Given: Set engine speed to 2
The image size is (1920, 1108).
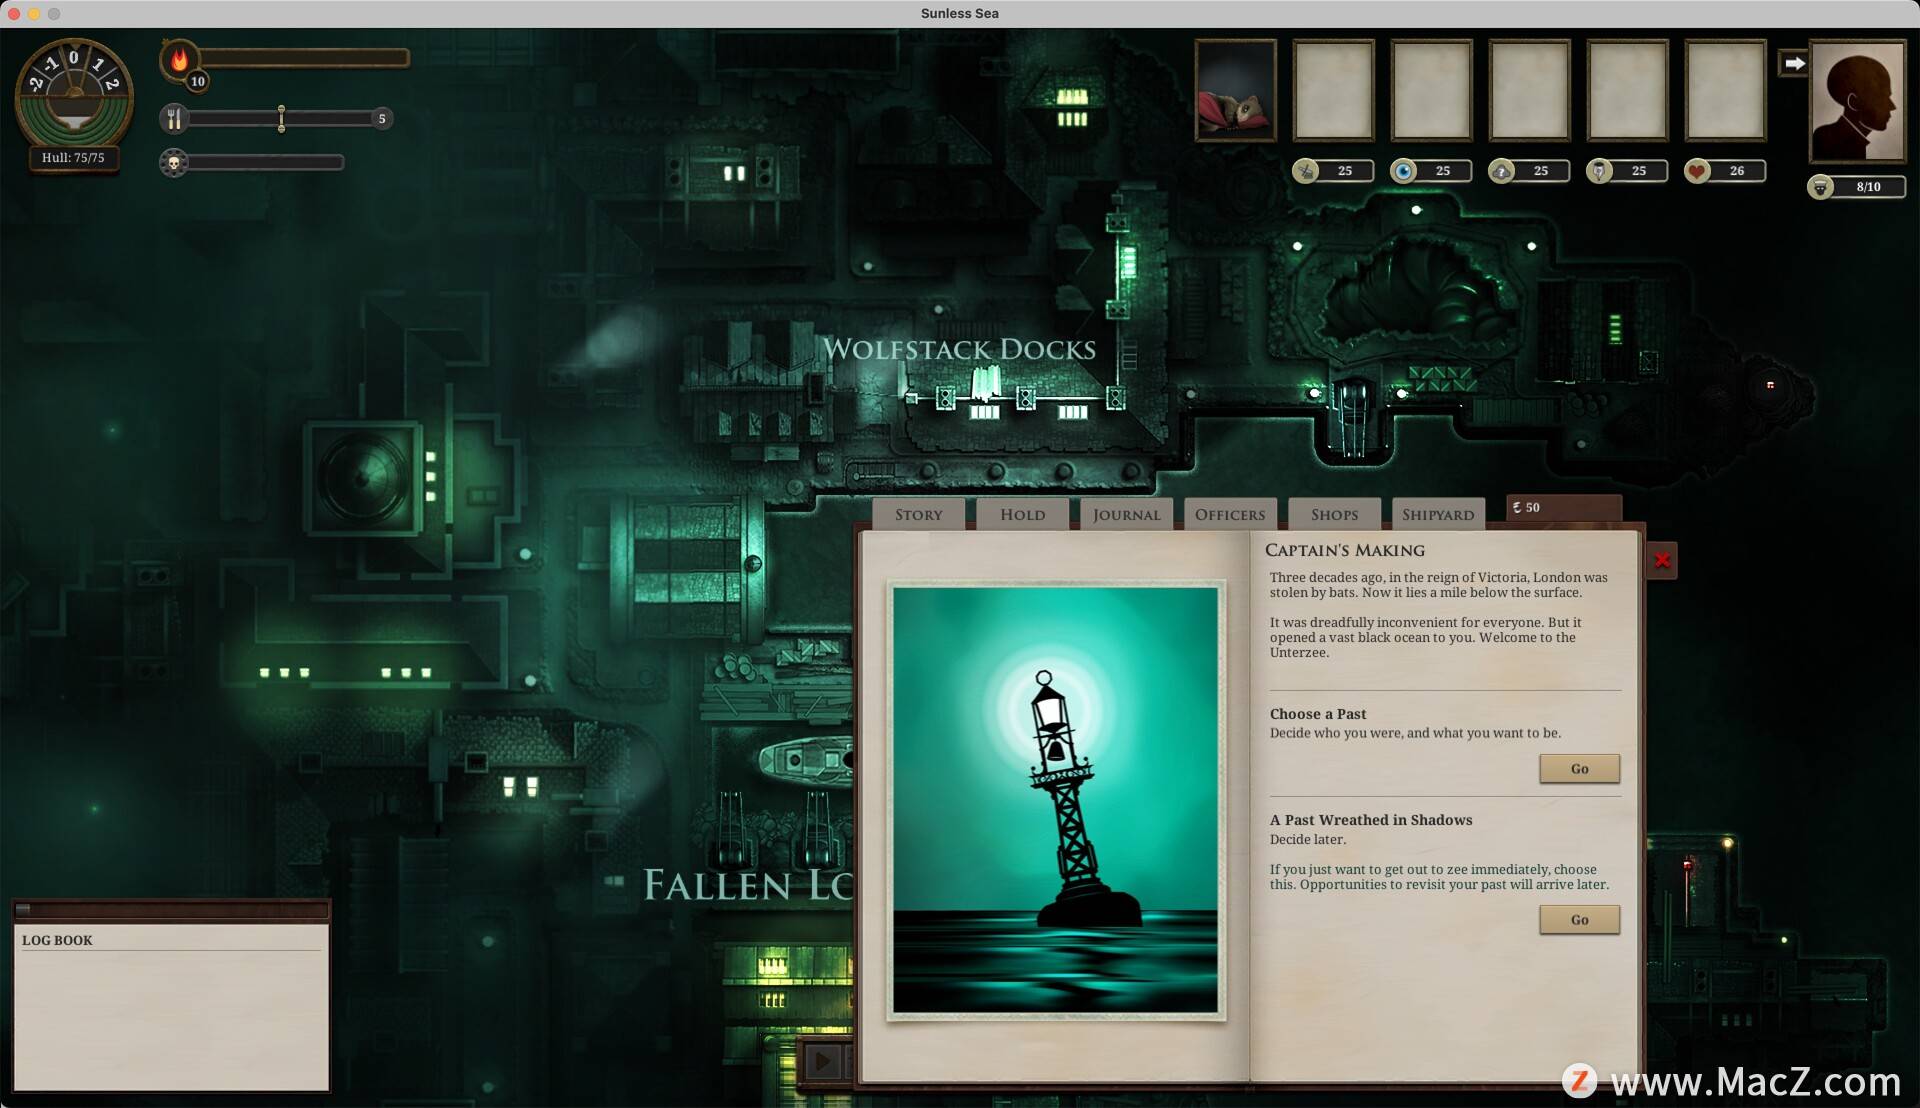Looking at the screenshot, I should click(112, 83).
